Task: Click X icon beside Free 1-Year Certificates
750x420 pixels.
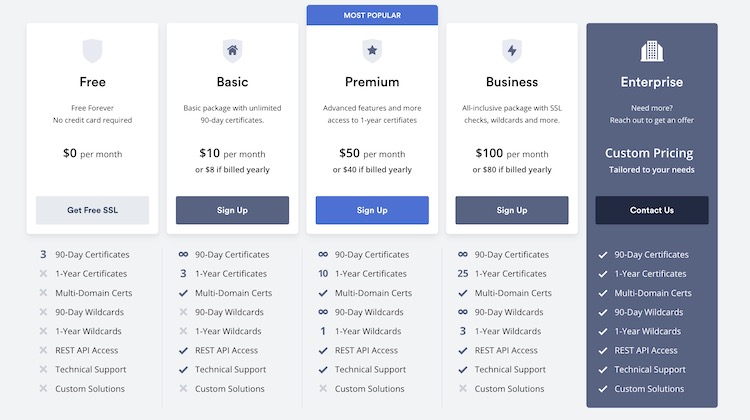Action: [x=43, y=274]
